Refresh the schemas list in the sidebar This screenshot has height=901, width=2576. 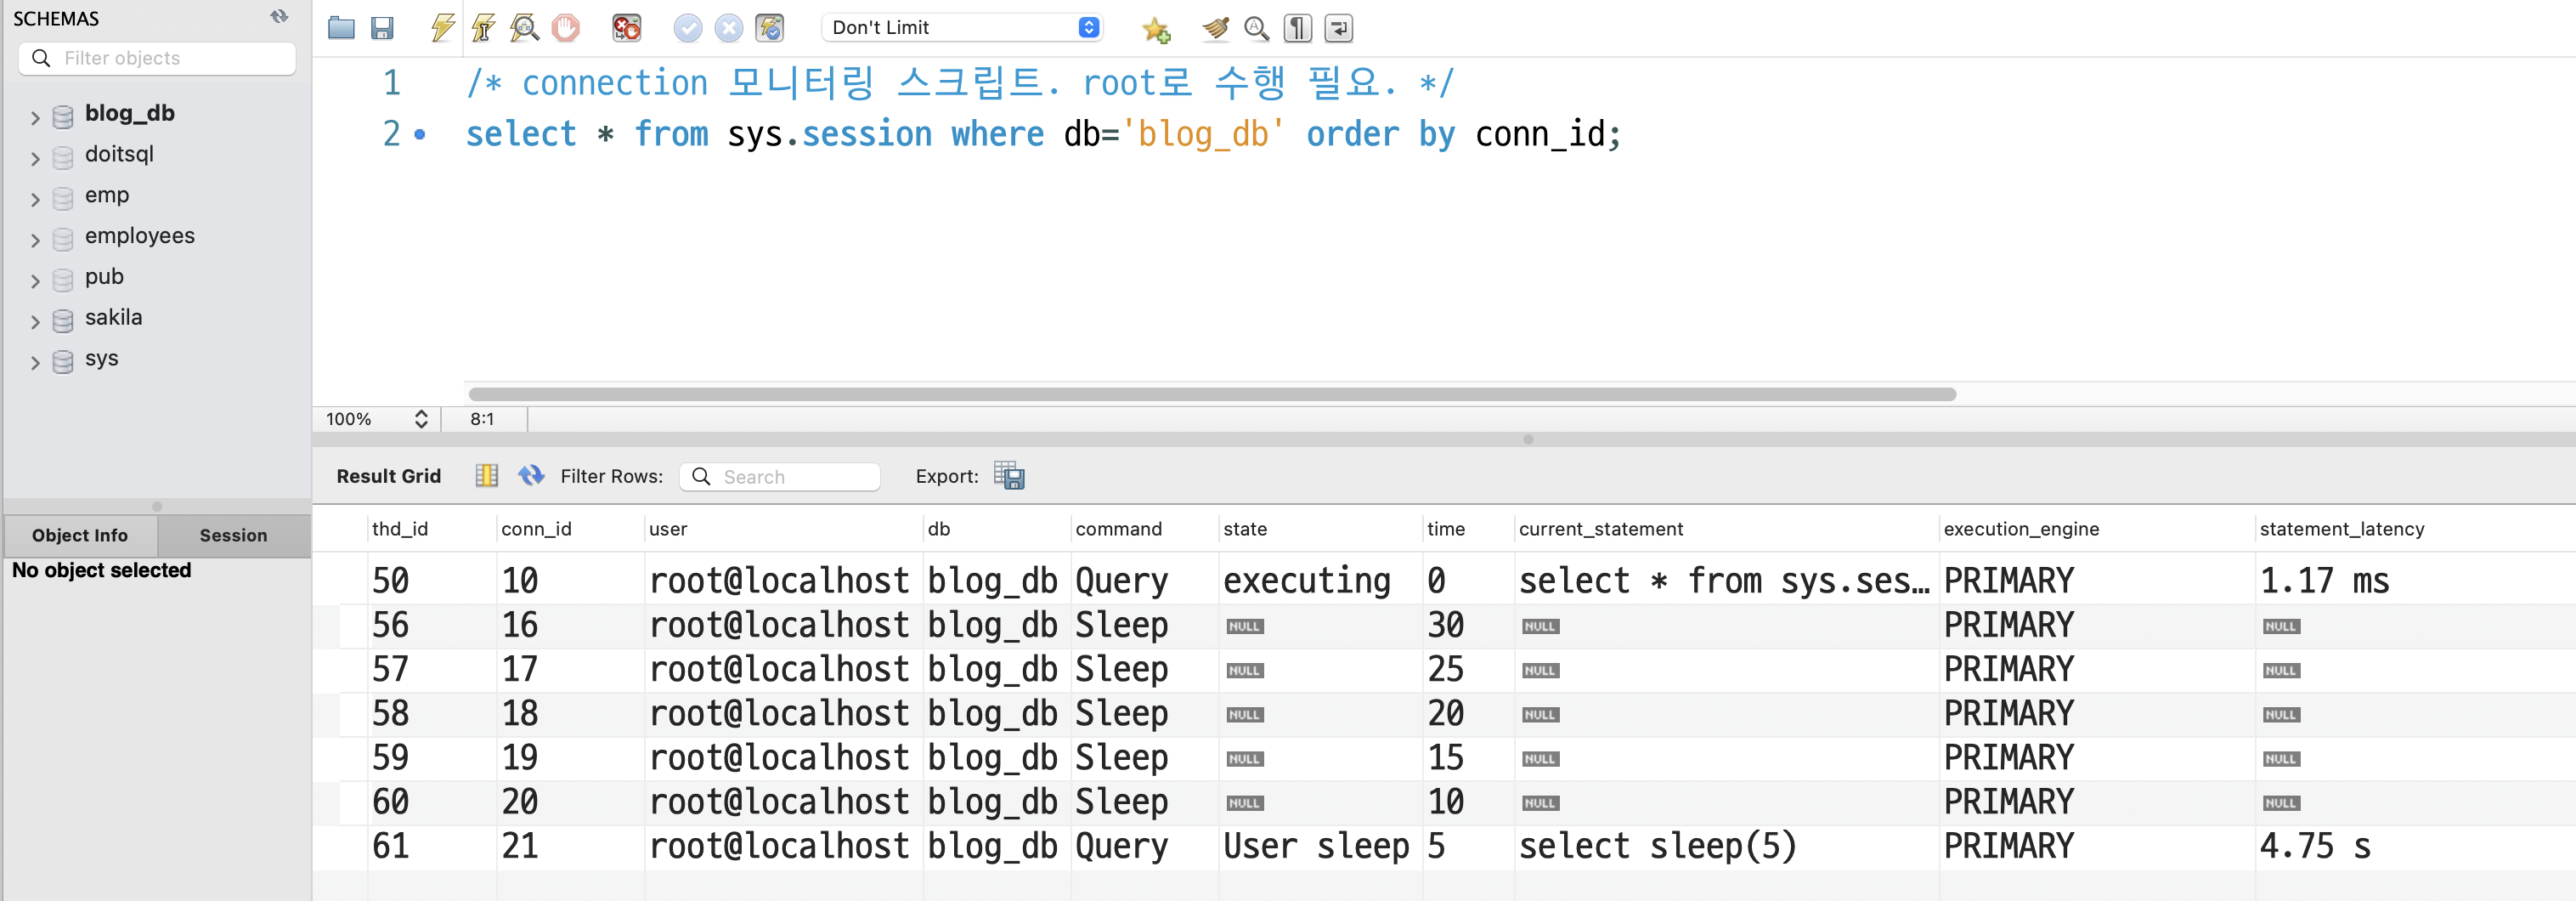coord(280,17)
